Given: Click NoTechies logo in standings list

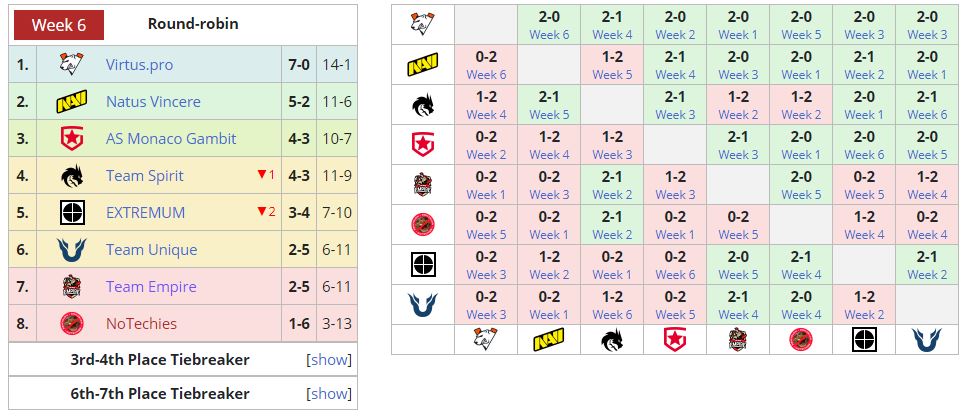Looking at the screenshot, I should [x=70, y=324].
